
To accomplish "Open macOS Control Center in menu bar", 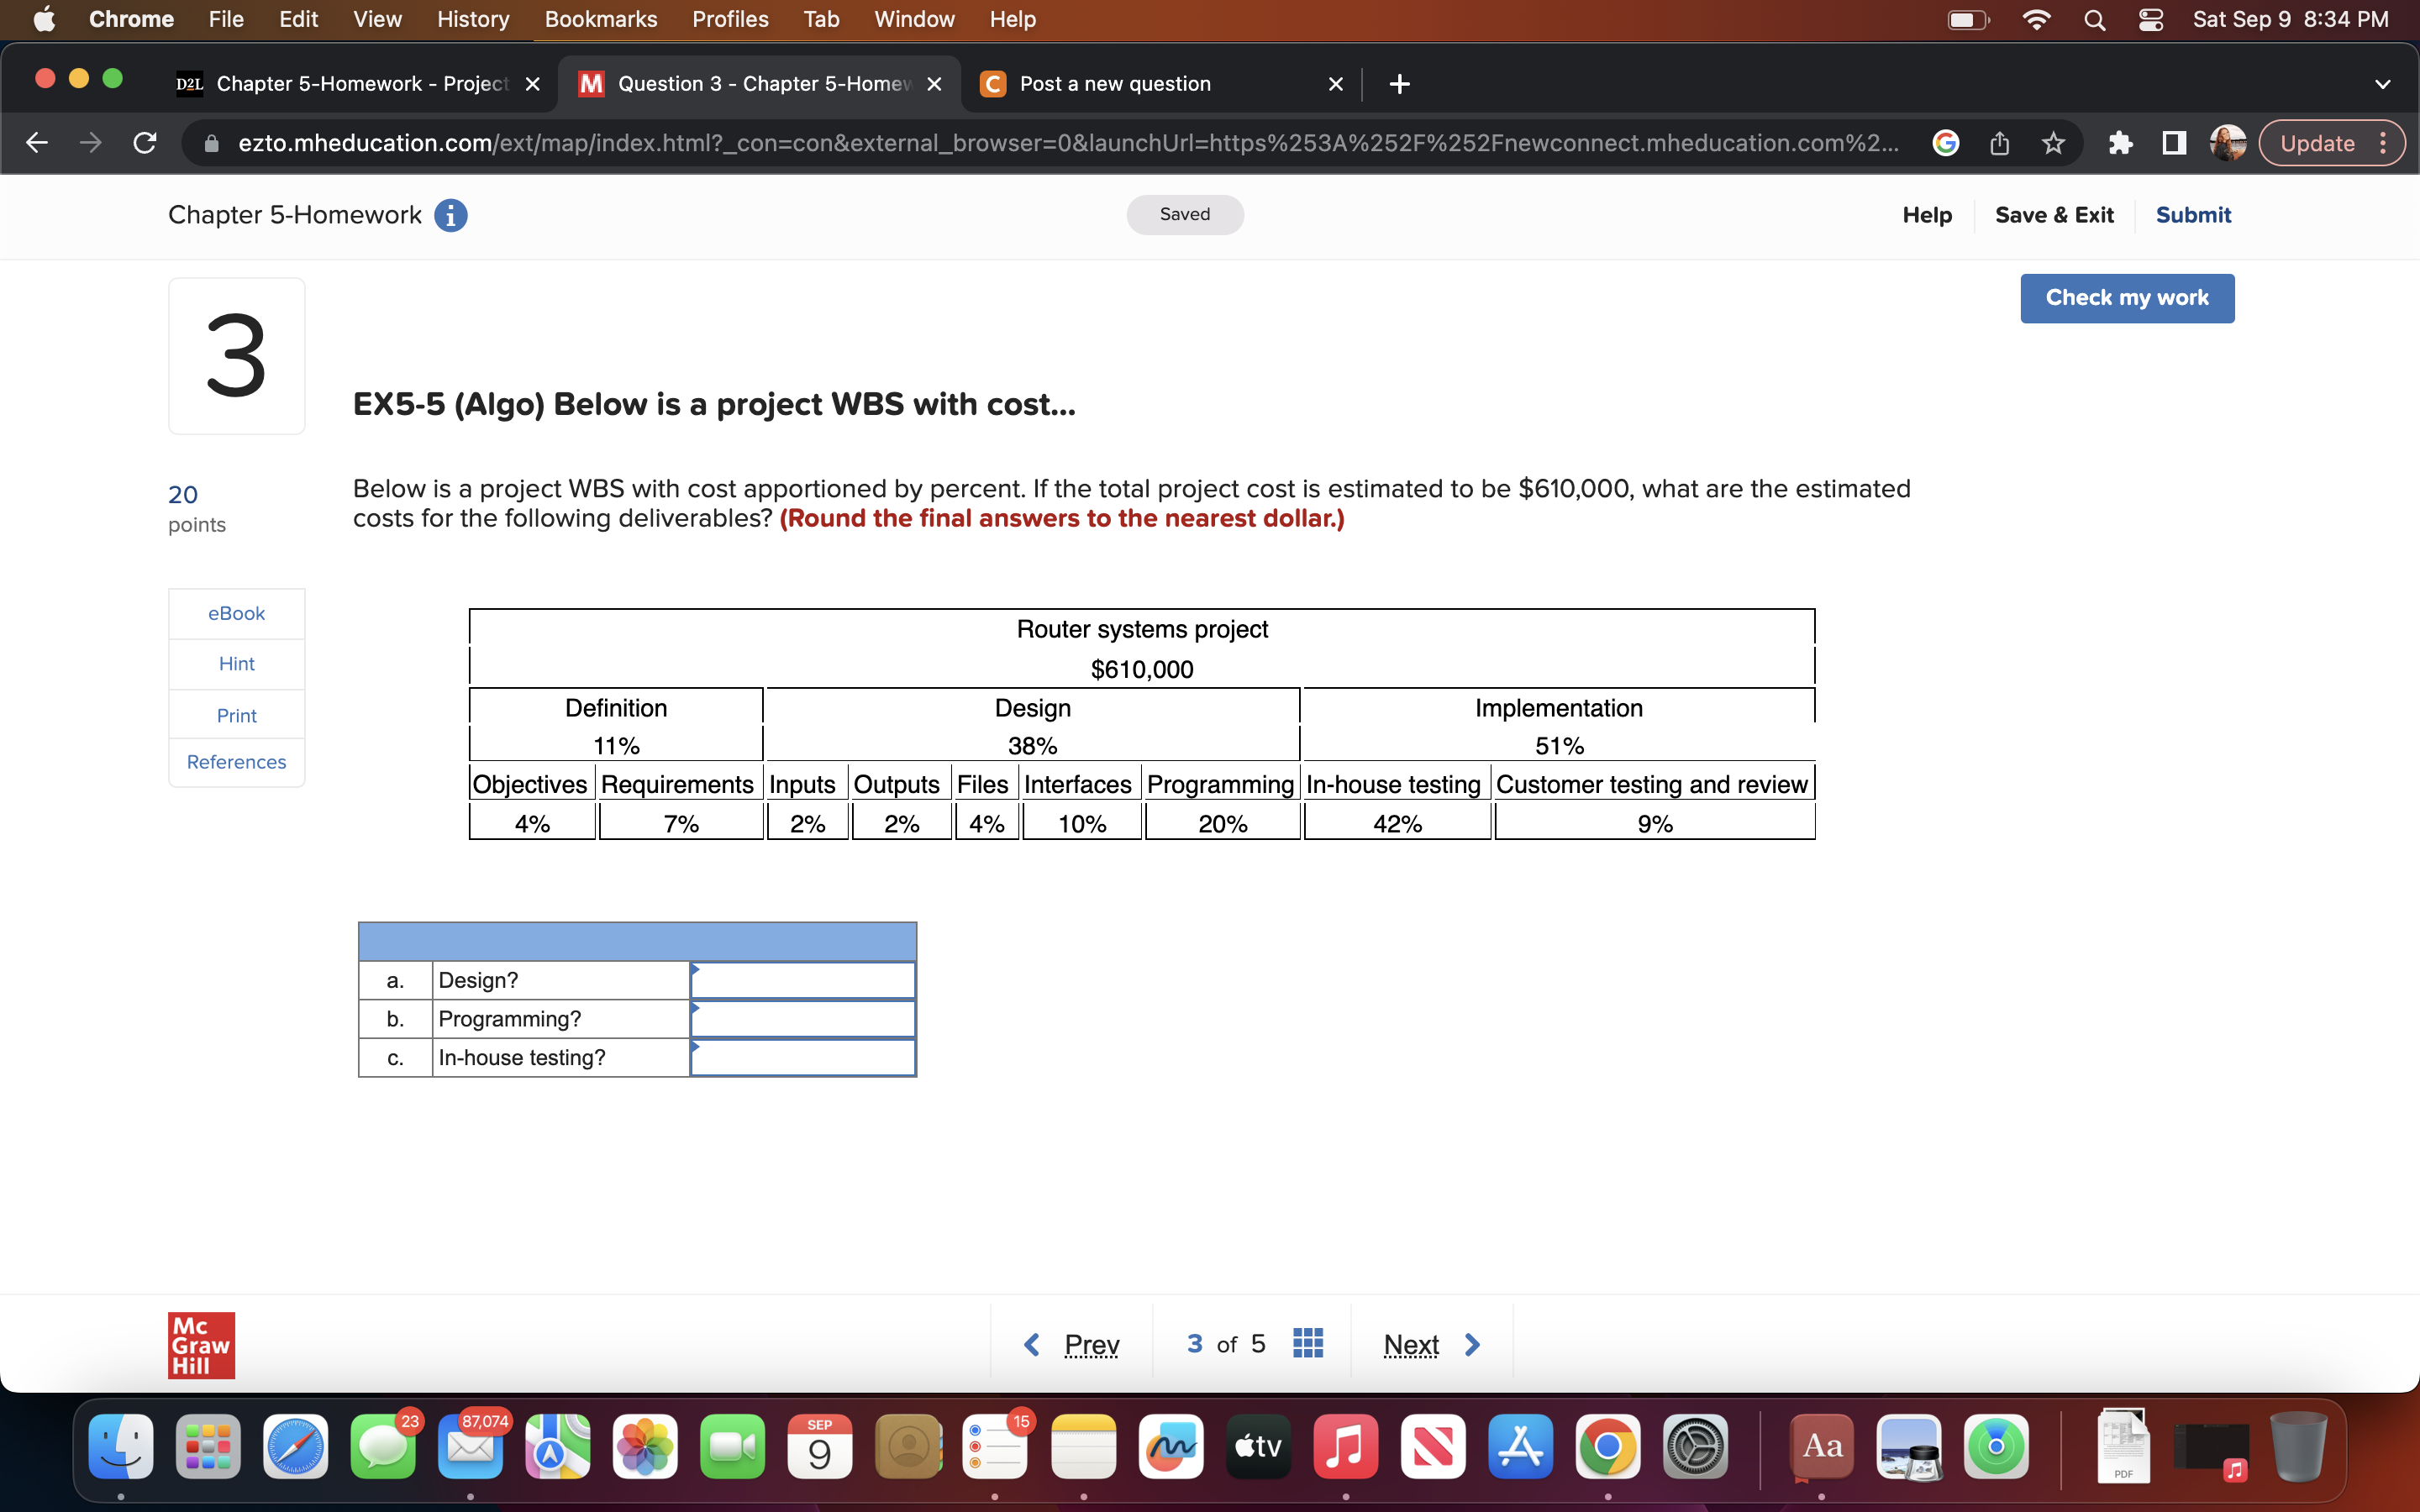I will tap(2150, 20).
